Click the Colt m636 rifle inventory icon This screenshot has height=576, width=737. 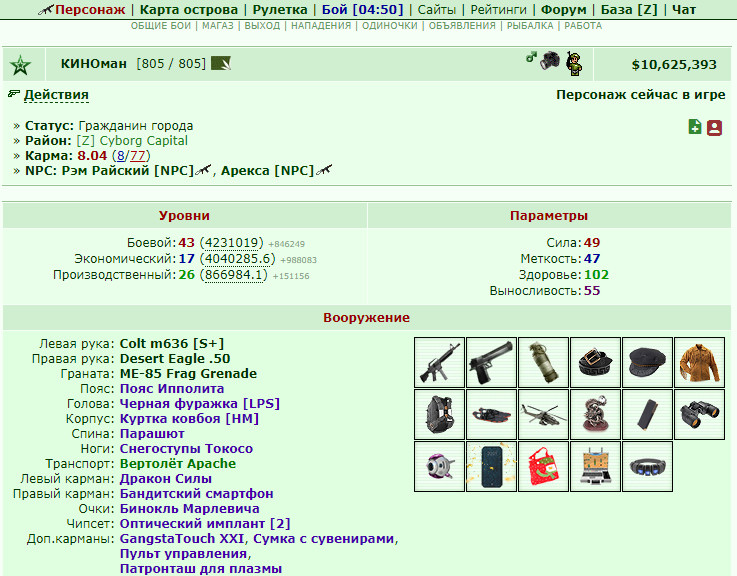[439, 363]
